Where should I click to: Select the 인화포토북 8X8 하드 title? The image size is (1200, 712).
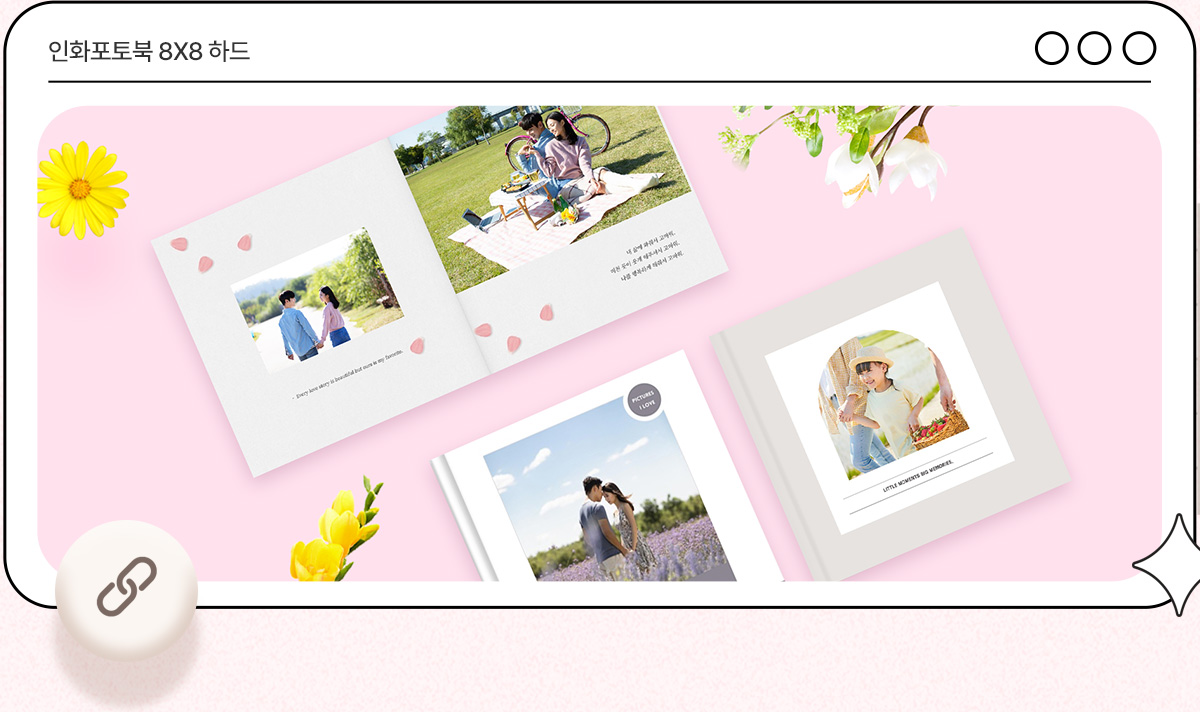click(149, 51)
